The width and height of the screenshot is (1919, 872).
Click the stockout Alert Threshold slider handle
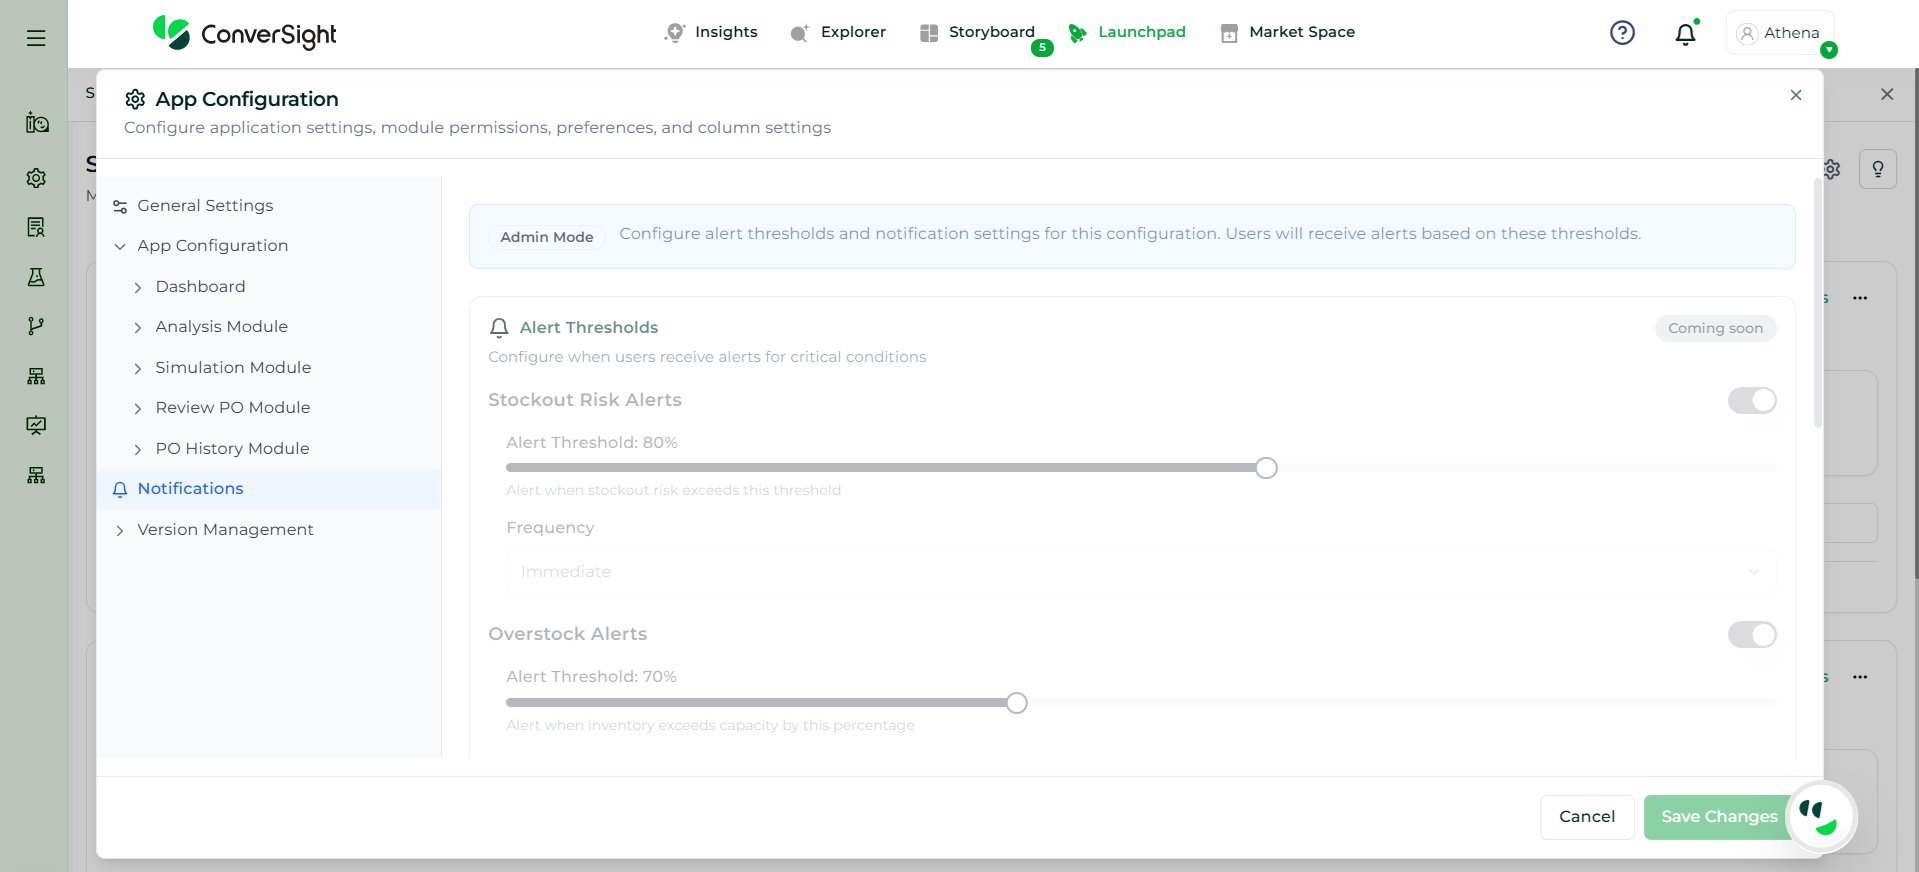pos(1266,468)
